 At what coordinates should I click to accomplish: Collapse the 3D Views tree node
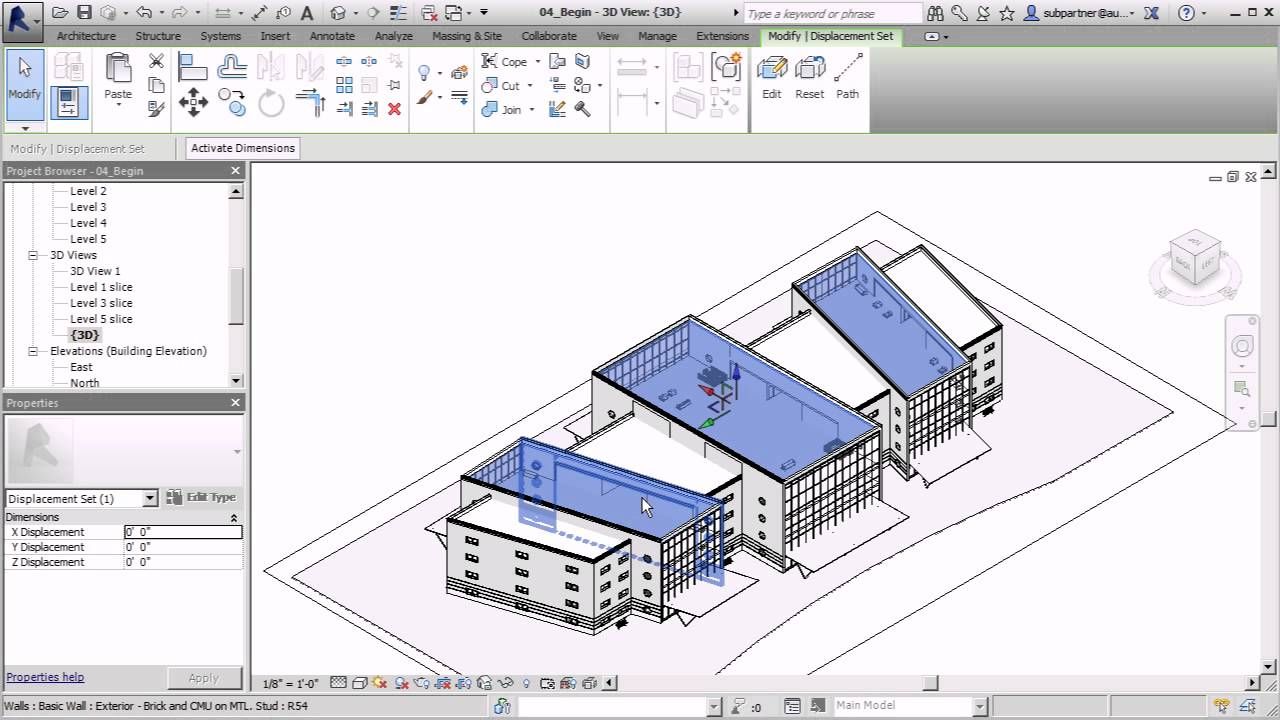33,255
